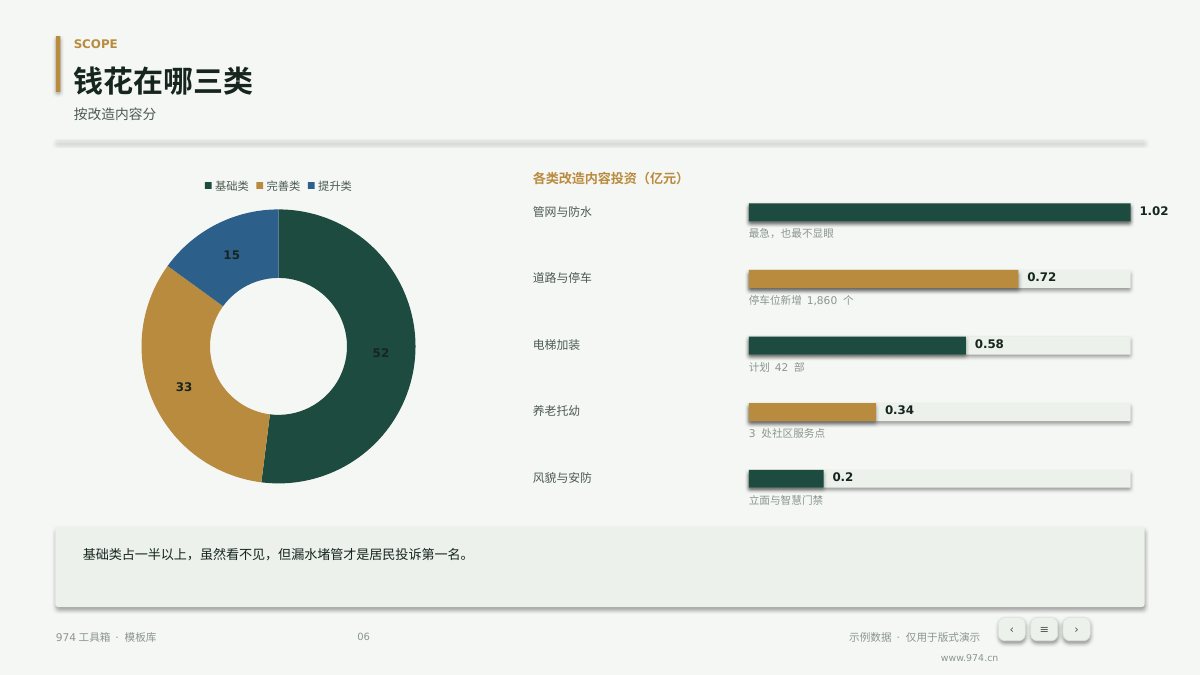Click the row label 道路与停车

(562, 278)
